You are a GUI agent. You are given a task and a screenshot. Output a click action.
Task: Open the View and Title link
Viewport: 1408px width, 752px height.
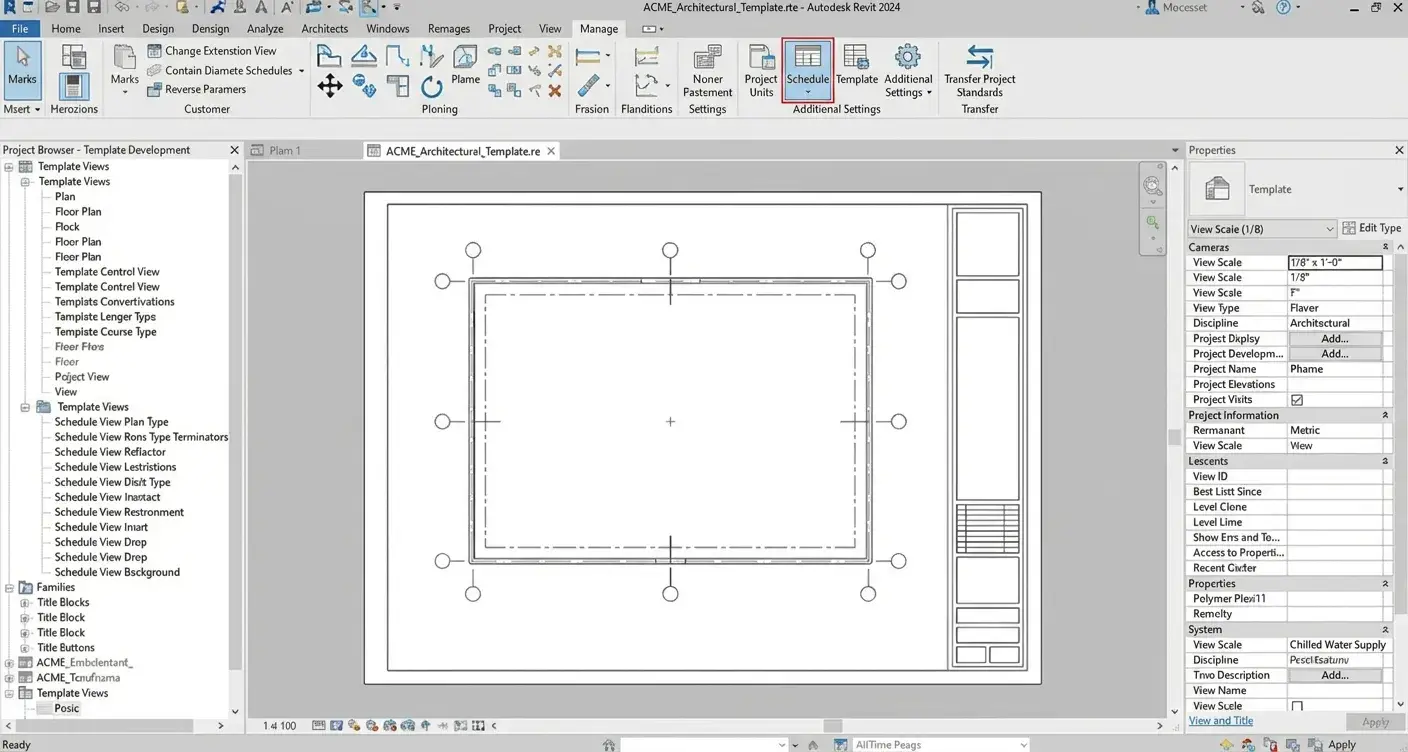[1220, 721]
